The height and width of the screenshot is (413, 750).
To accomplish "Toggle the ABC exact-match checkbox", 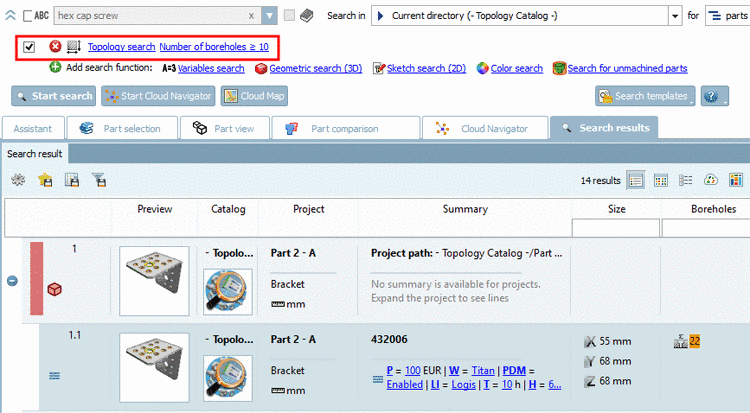I will pos(28,16).
